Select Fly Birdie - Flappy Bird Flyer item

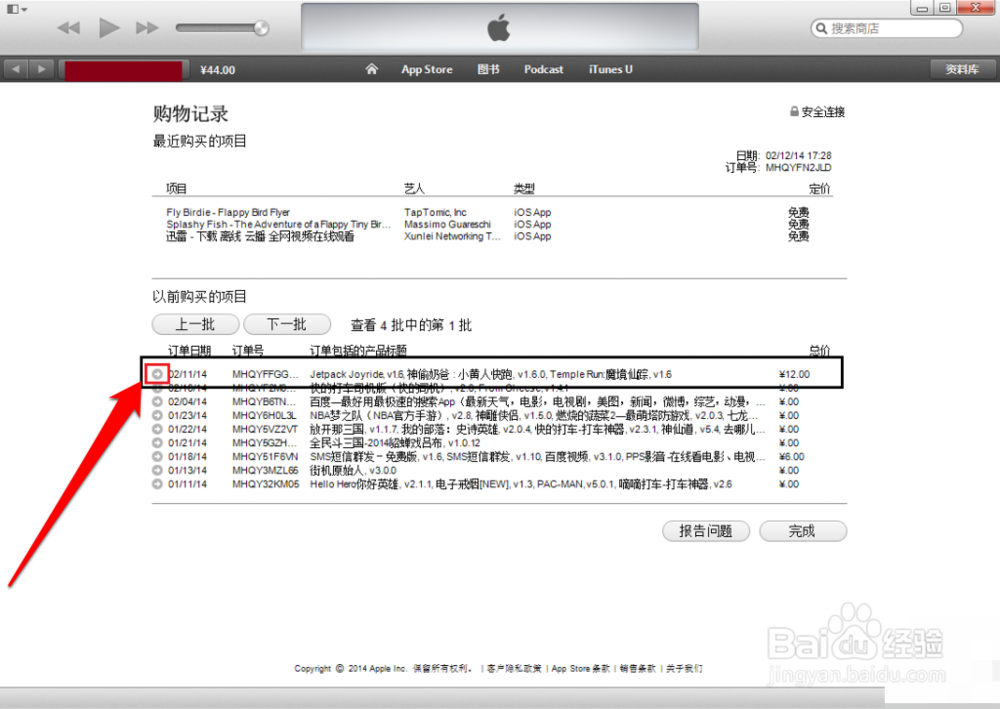[x=228, y=212]
